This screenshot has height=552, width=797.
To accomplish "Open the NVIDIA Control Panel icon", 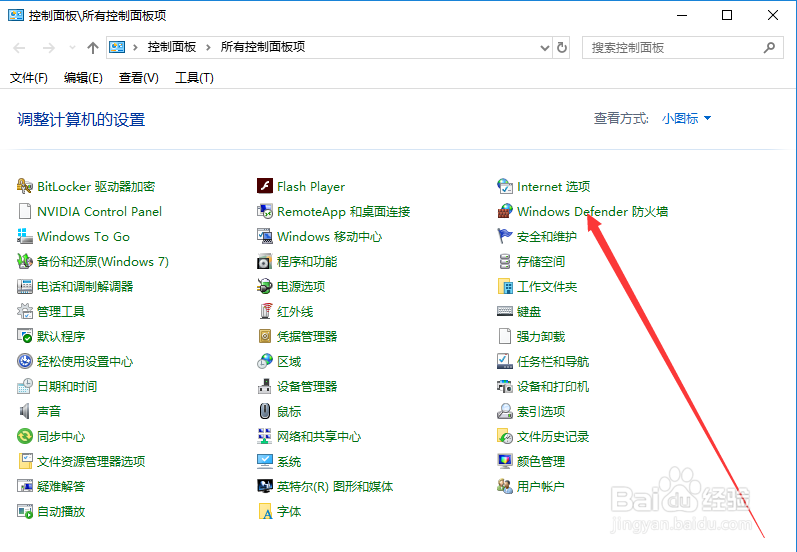I will coord(24,211).
